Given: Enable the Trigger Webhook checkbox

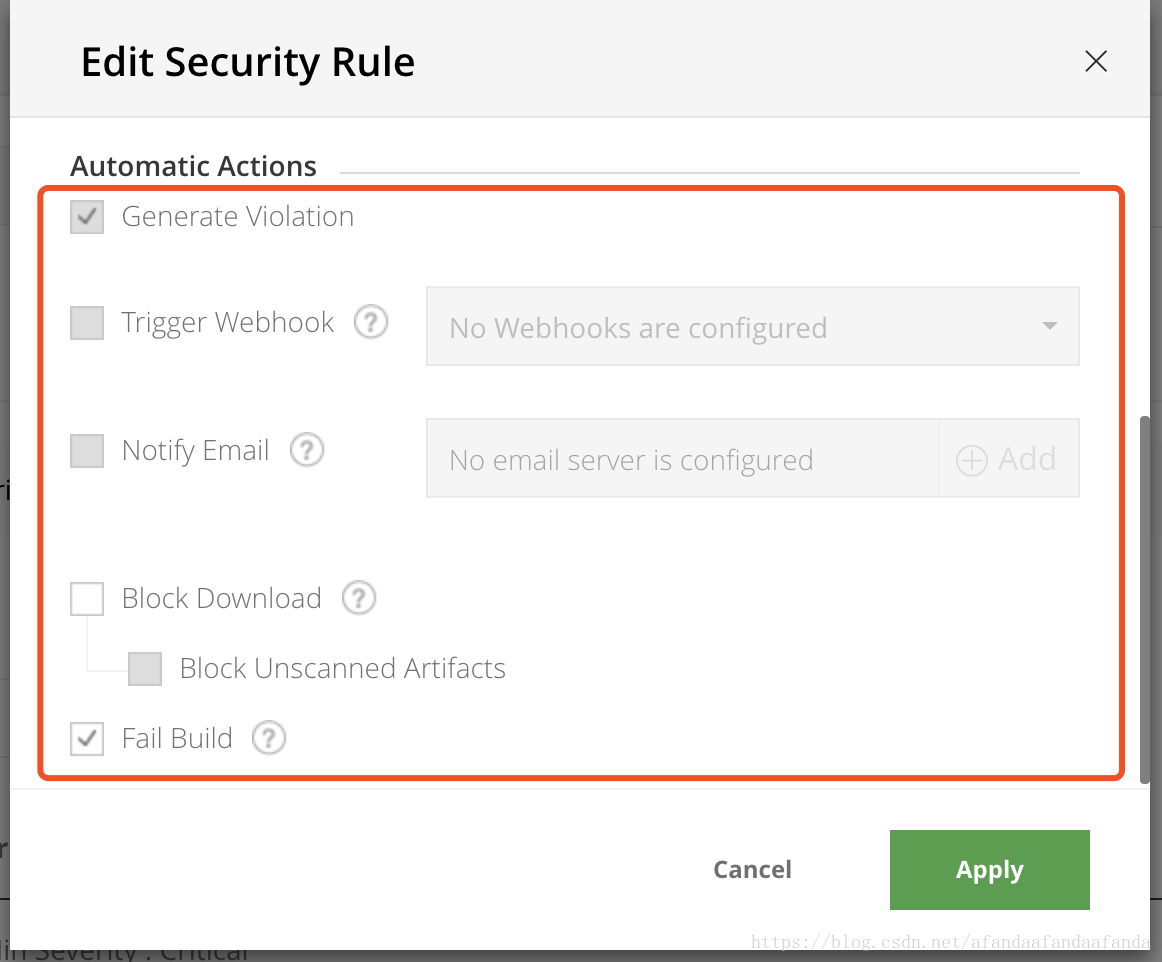Looking at the screenshot, I should 87,323.
